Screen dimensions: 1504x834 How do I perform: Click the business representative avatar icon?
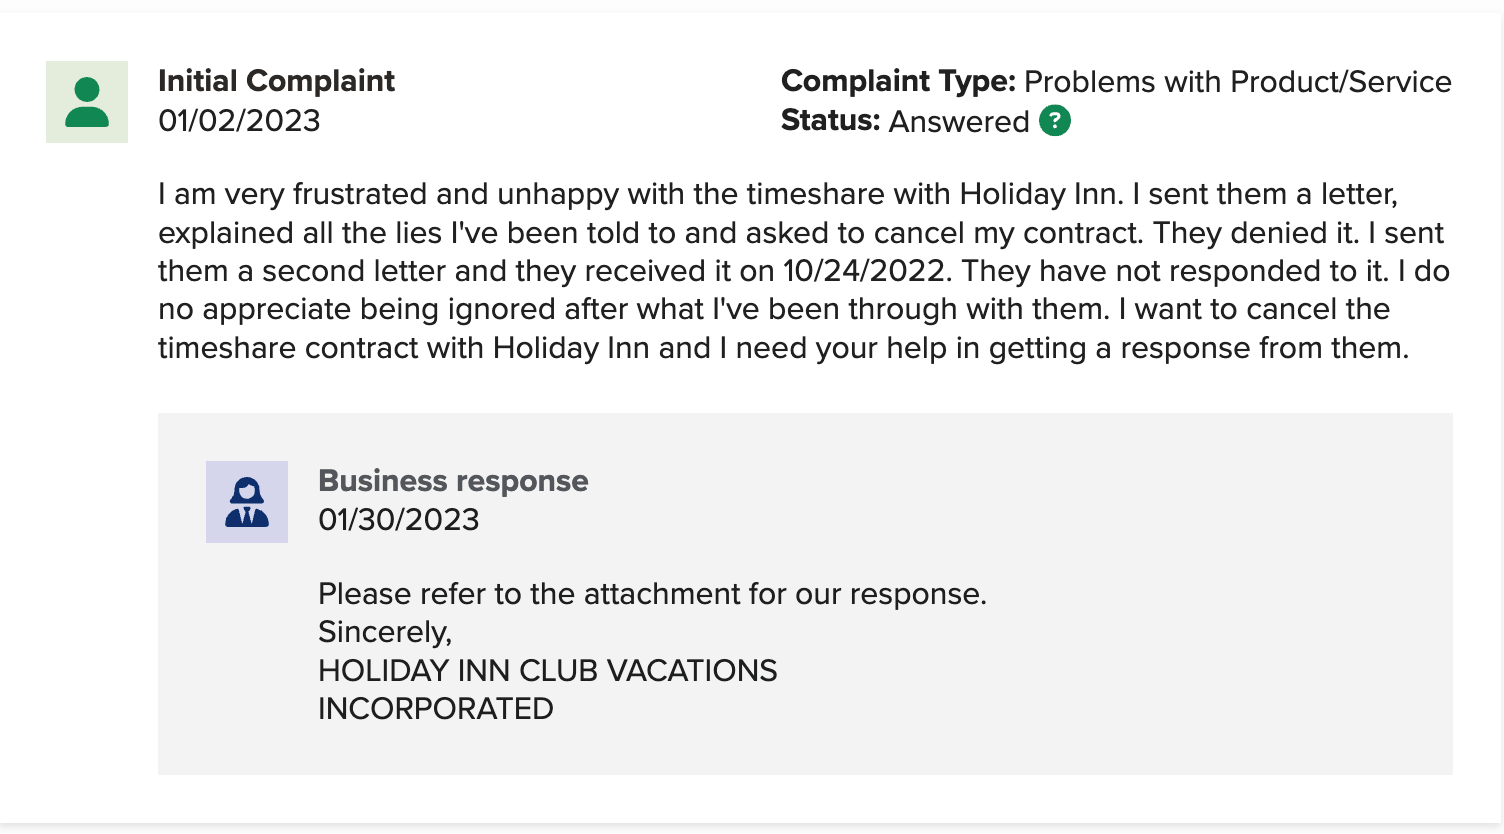click(247, 502)
